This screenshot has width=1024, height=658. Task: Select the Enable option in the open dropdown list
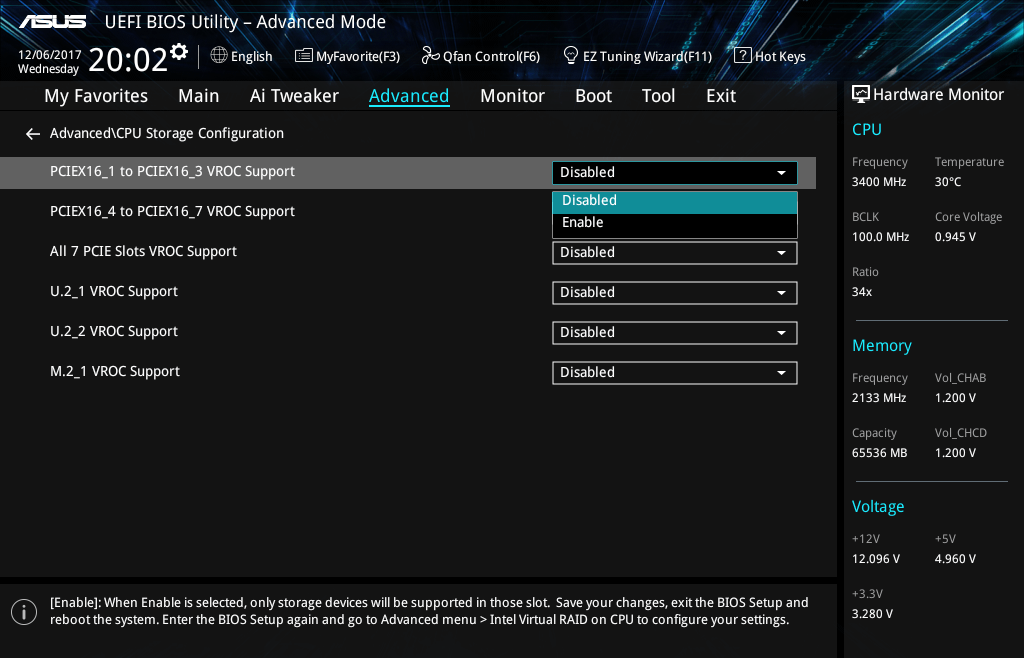[583, 223]
